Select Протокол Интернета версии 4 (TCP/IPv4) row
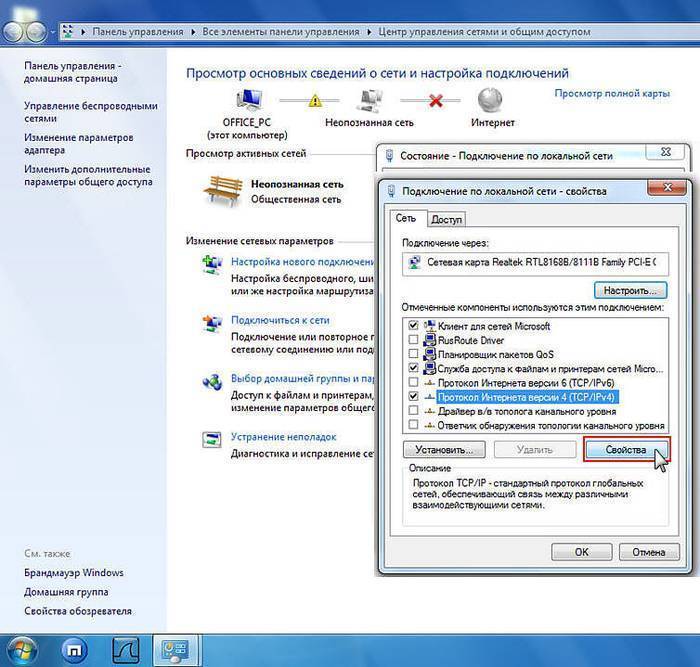 (x=527, y=397)
